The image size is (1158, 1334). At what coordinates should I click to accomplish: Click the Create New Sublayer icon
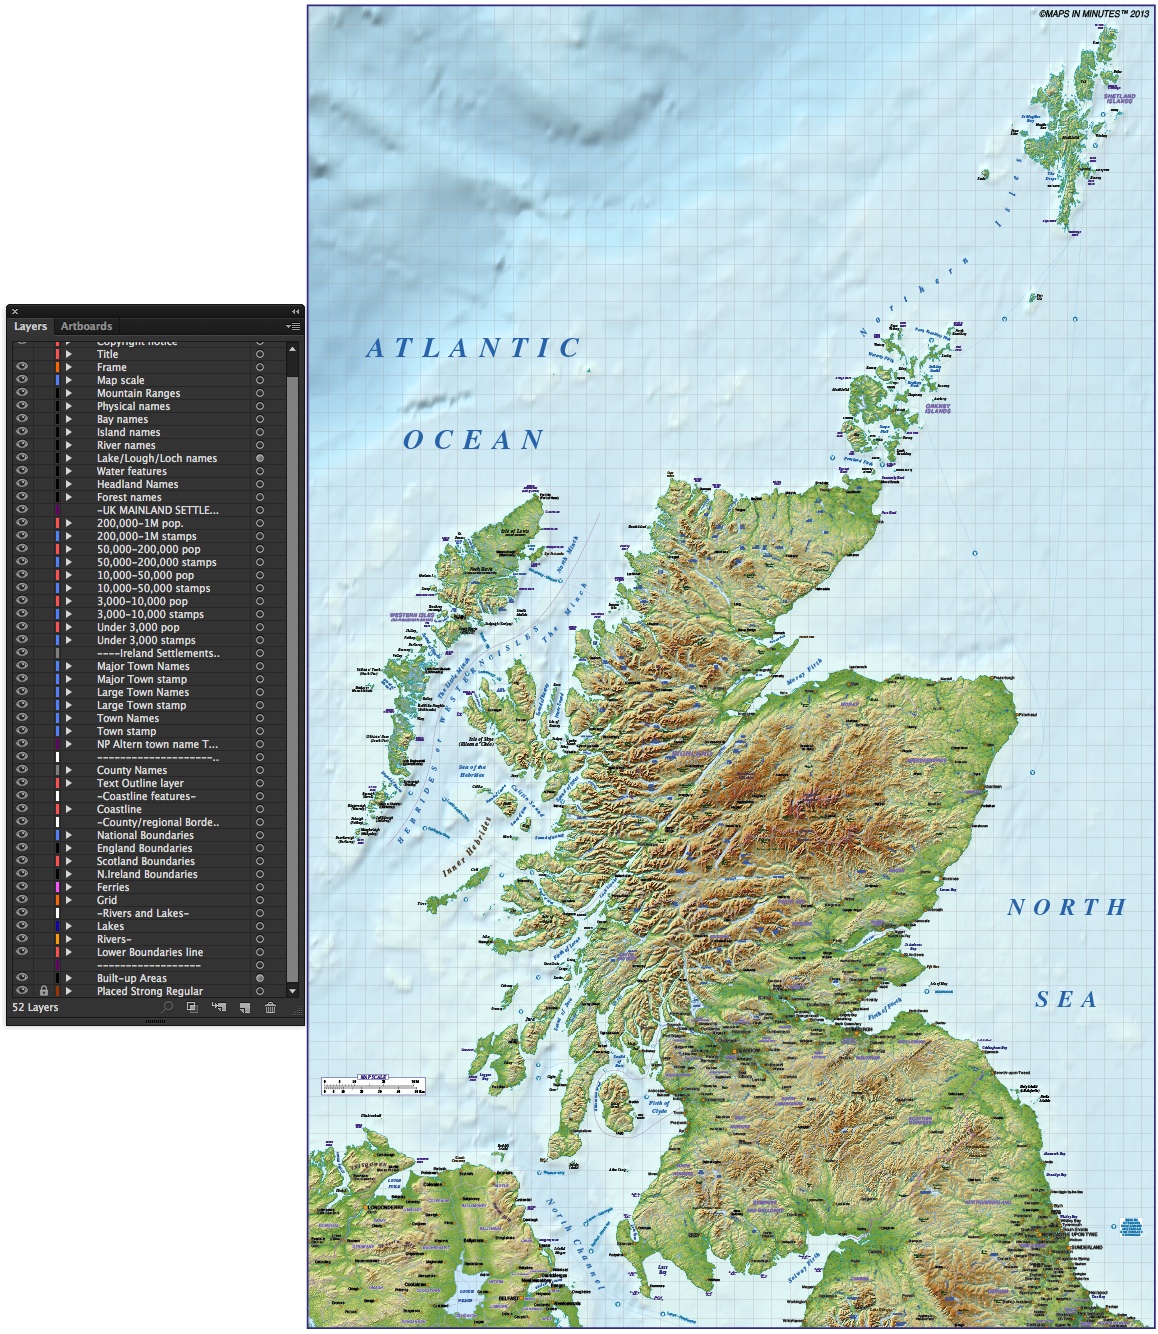pyautogui.click(x=217, y=1007)
